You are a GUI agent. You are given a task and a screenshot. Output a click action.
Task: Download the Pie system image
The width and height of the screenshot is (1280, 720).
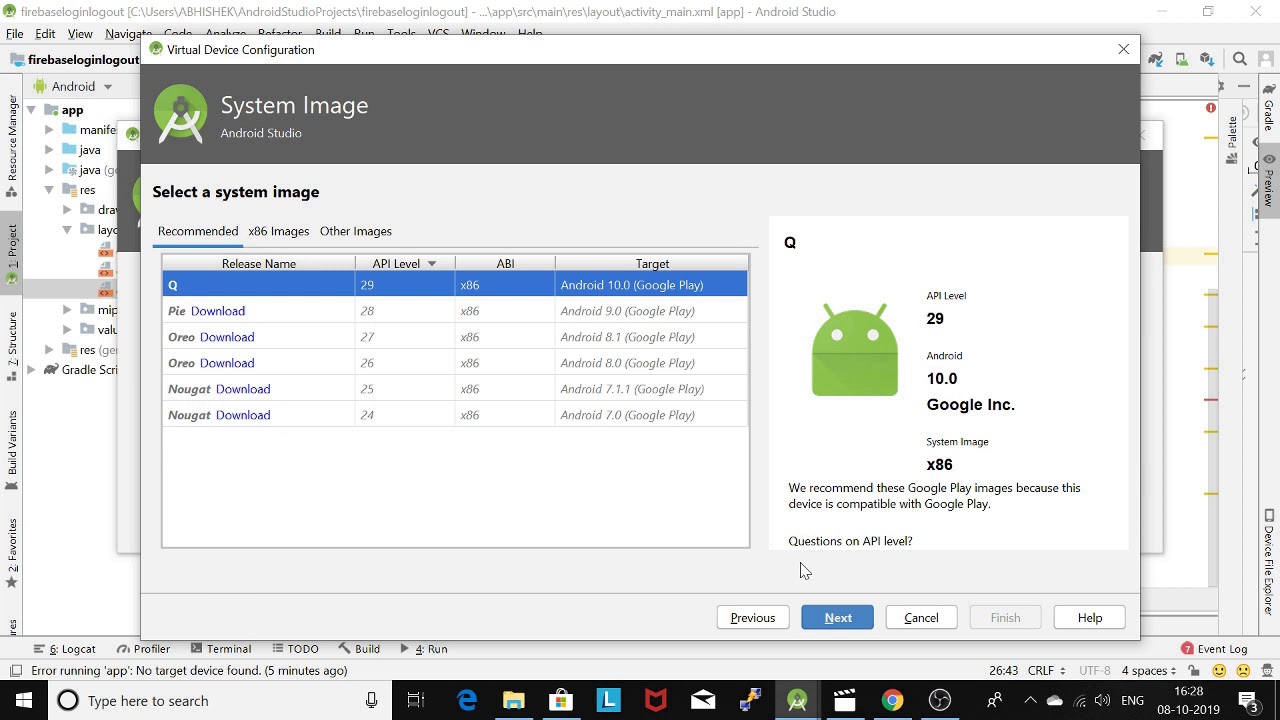(x=217, y=311)
